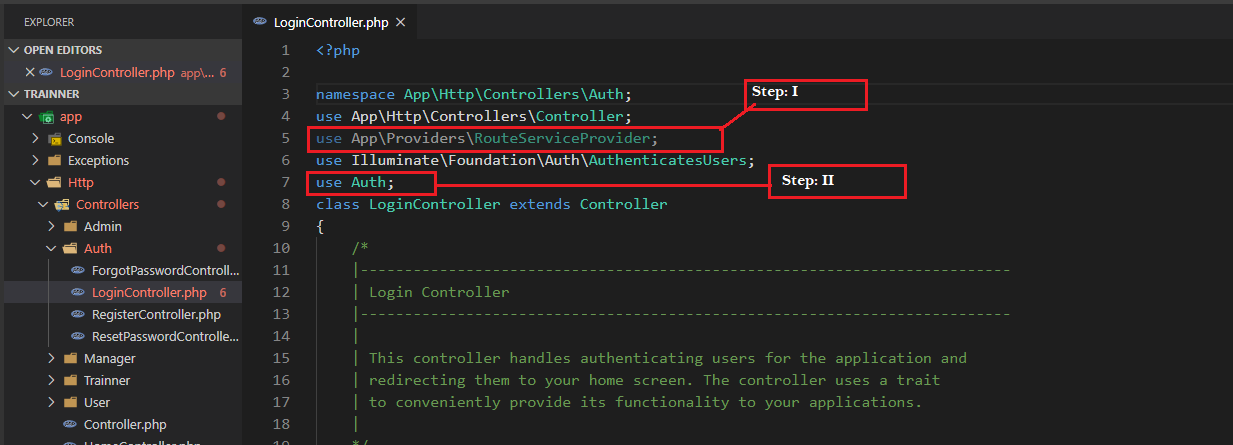
Task: Click the Http folder icon
Action: pos(54,183)
